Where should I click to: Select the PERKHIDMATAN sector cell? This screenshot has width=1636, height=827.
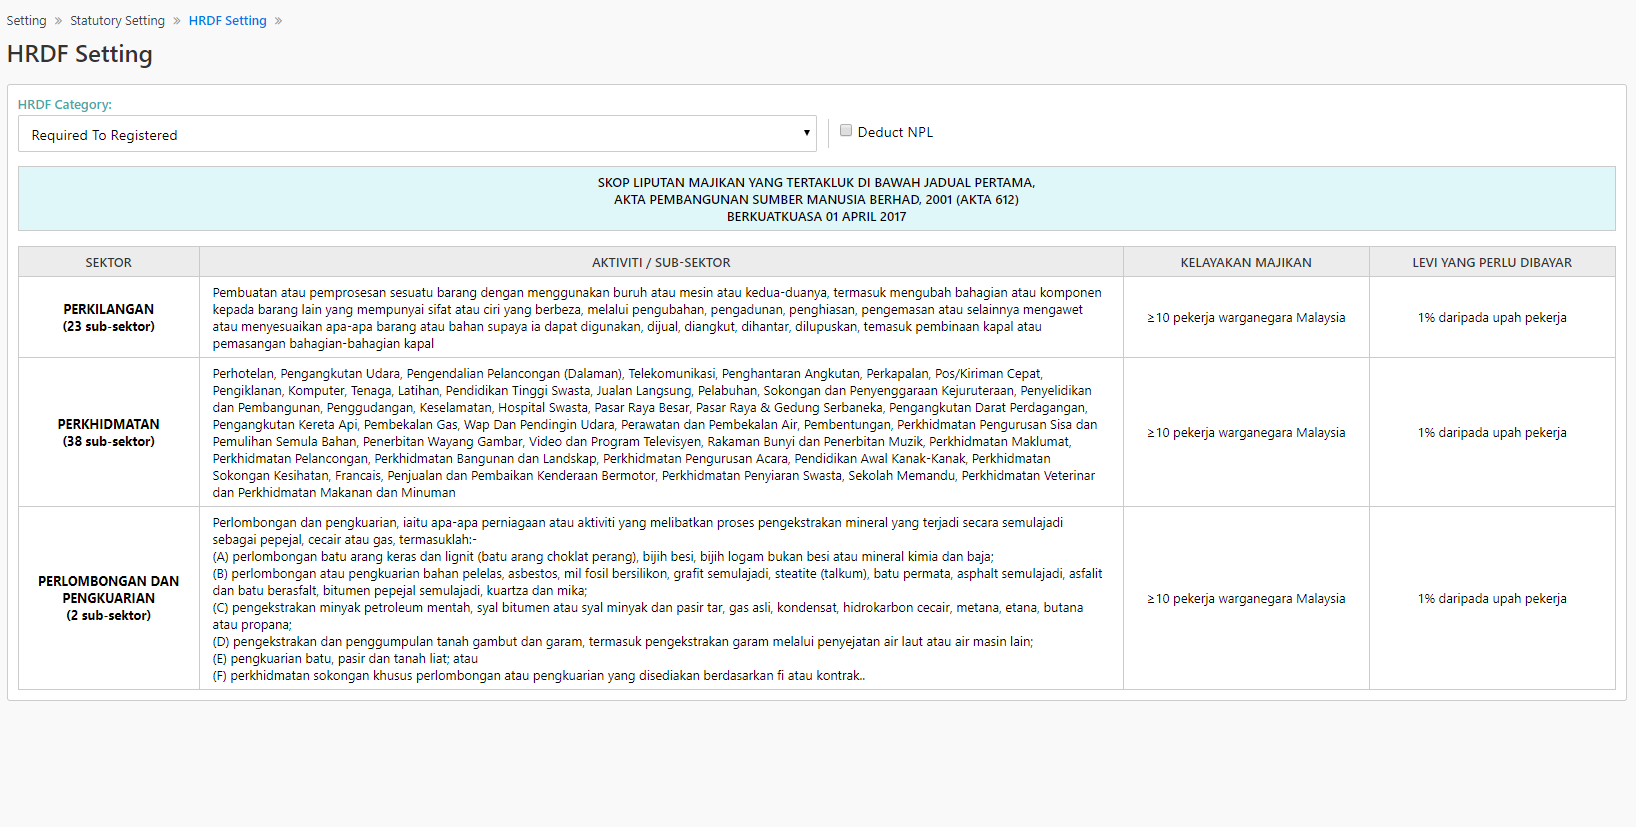109,432
